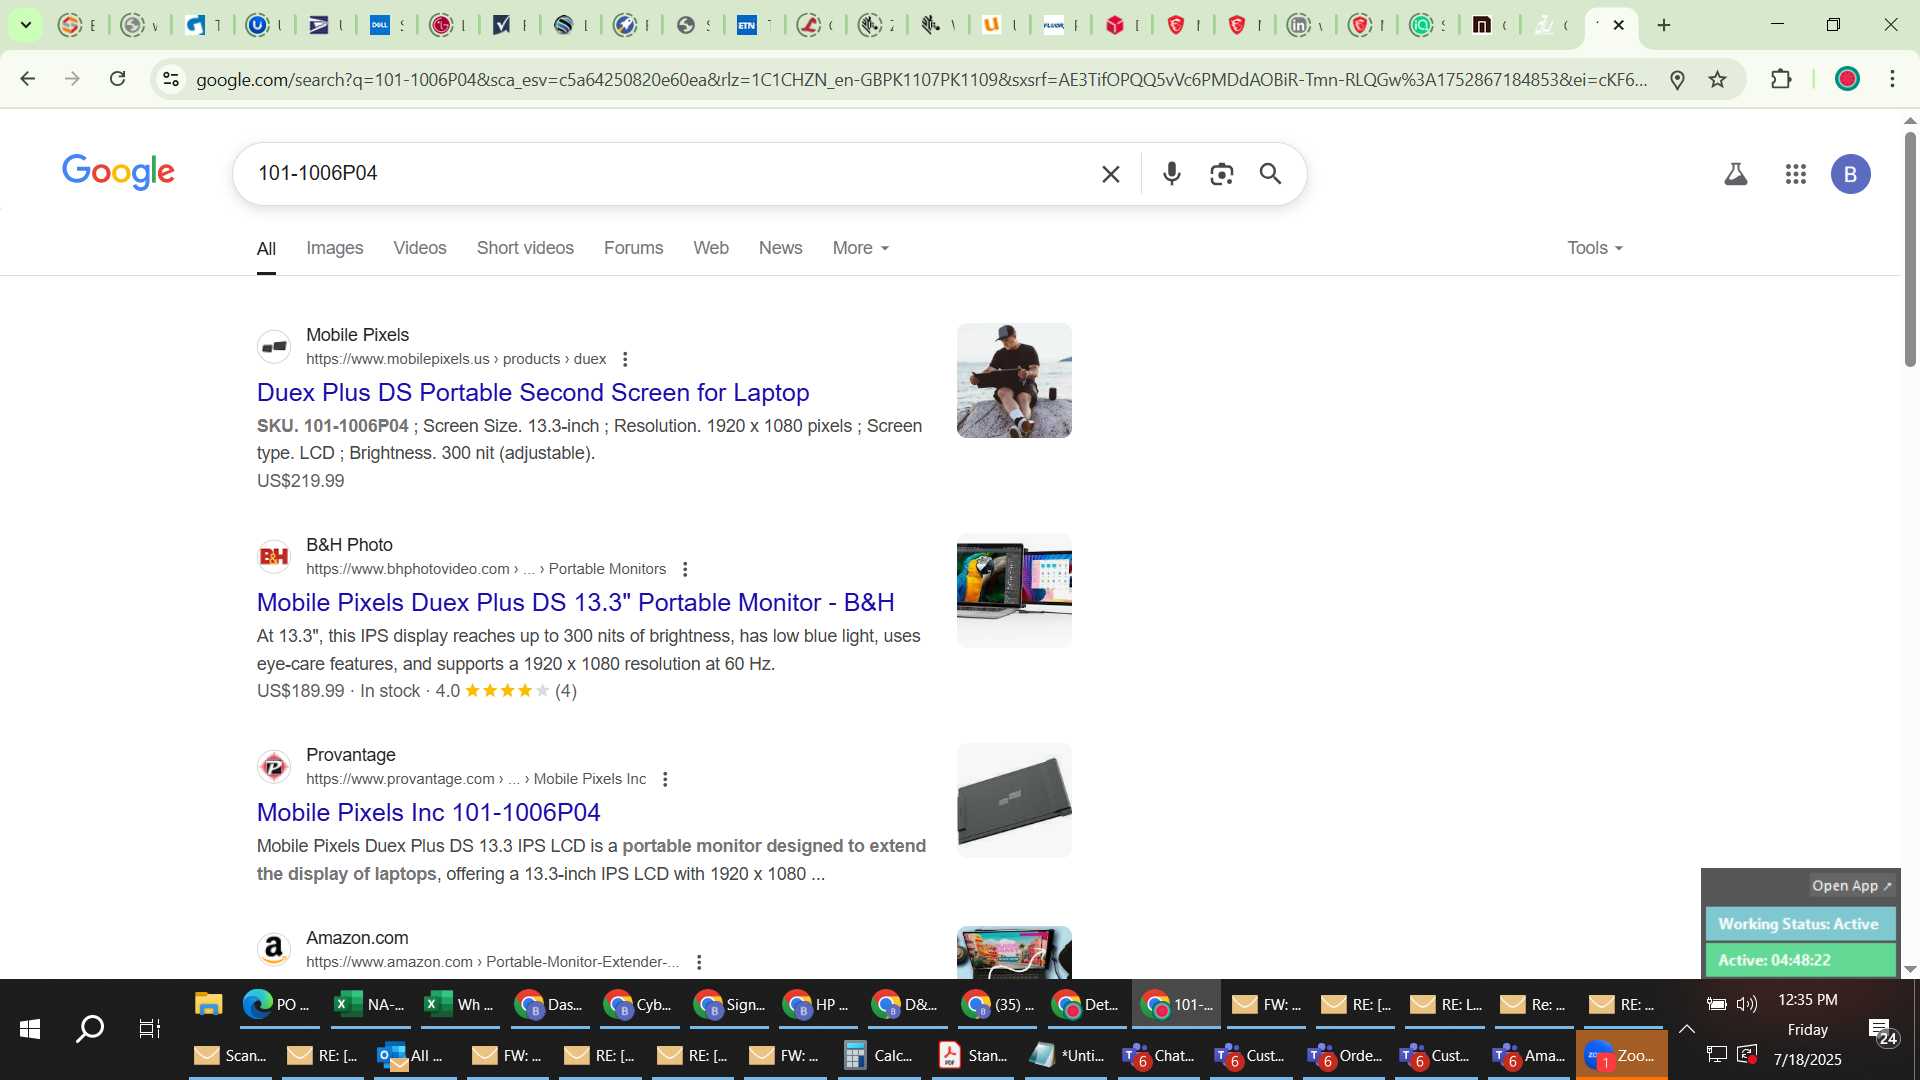
Task: Open more options for B&H Photo result
Action: click(685, 569)
